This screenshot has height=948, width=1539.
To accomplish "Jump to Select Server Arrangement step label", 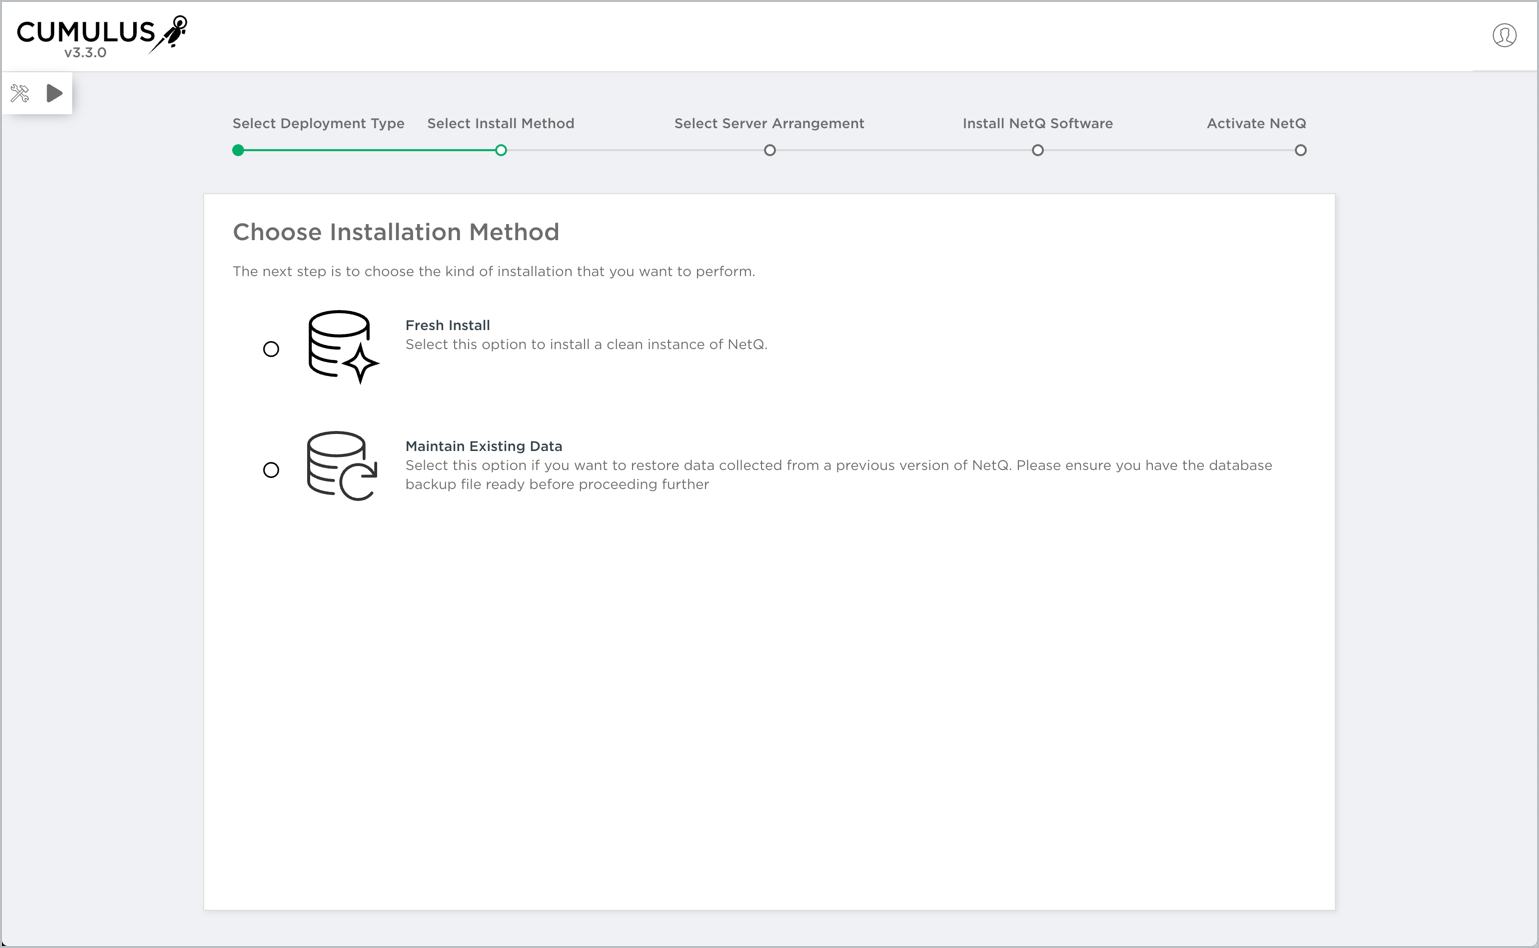I will coord(769,124).
